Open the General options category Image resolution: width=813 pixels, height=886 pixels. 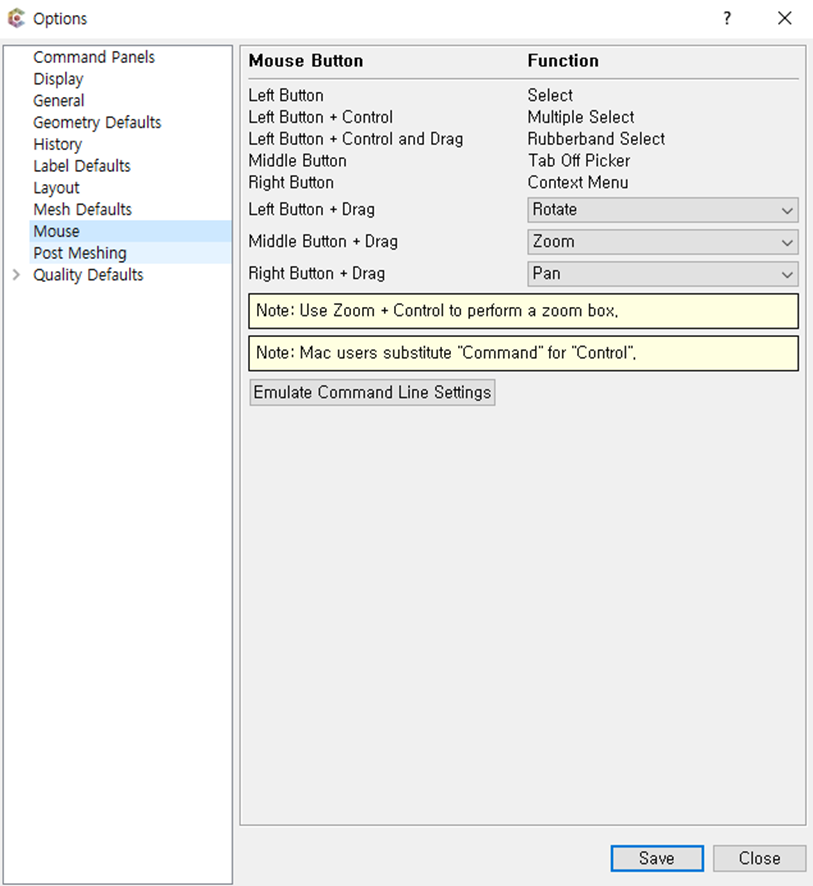click(x=59, y=101)
